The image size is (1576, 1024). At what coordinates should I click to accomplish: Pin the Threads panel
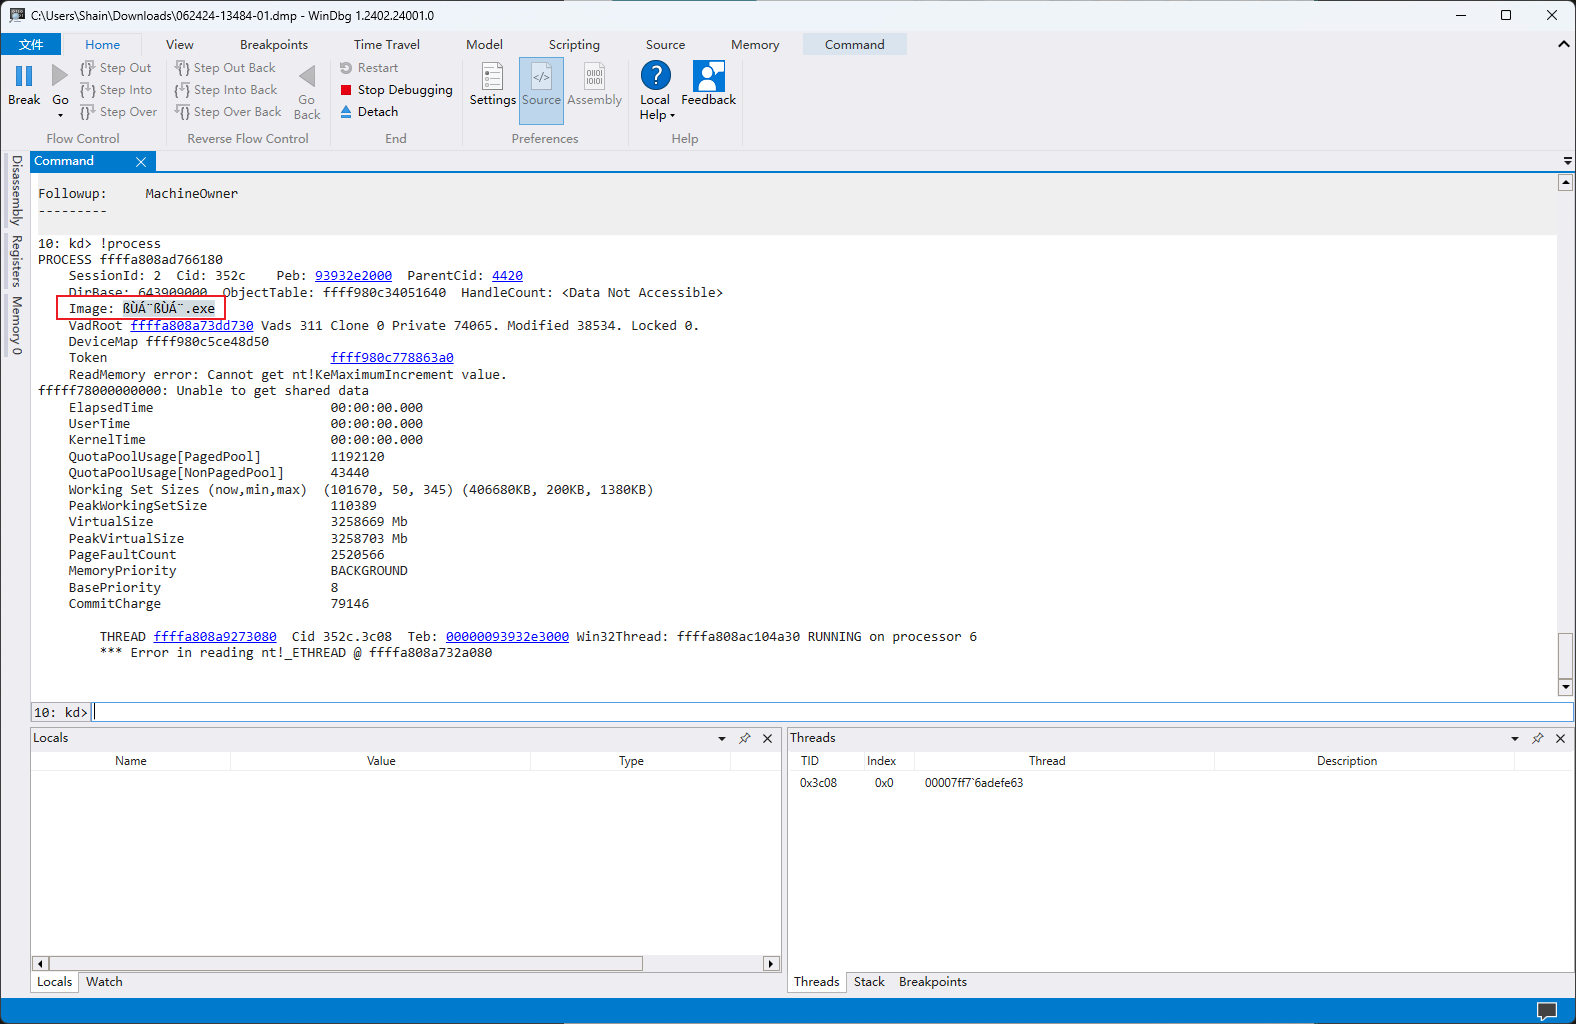(1538, 738)
